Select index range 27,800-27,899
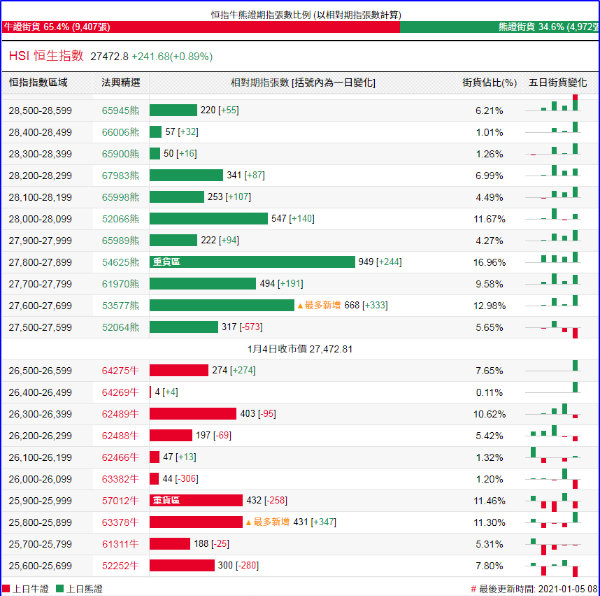 click(x=40, y=262)
